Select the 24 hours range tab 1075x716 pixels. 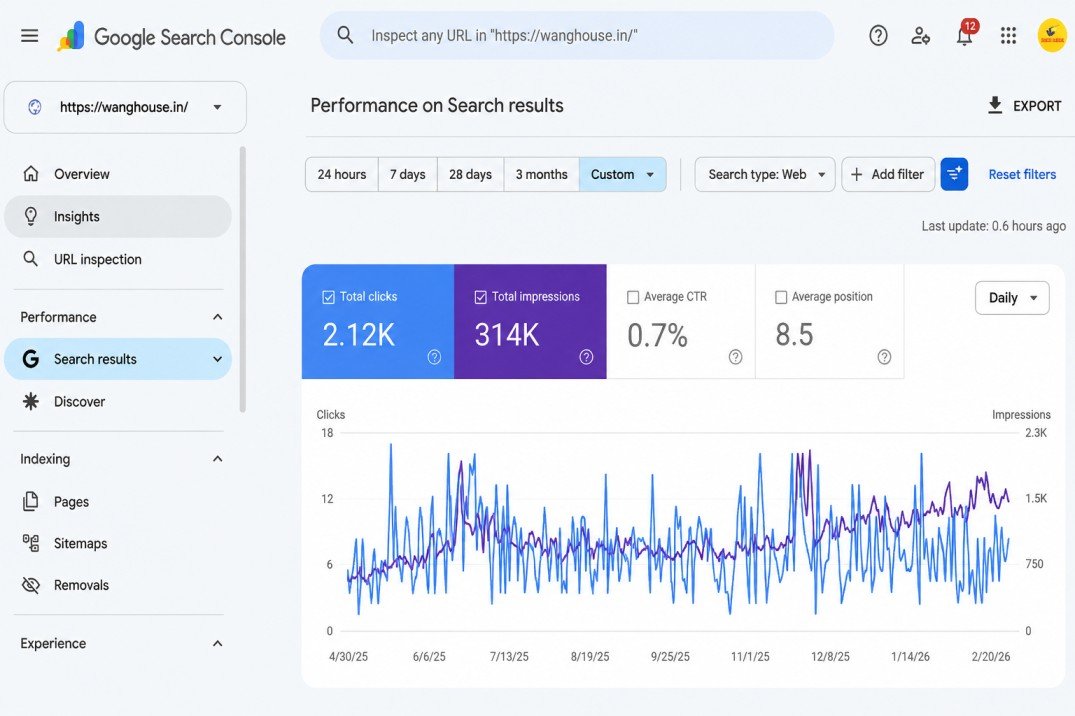pyautogui.click(x=341, y=174)
